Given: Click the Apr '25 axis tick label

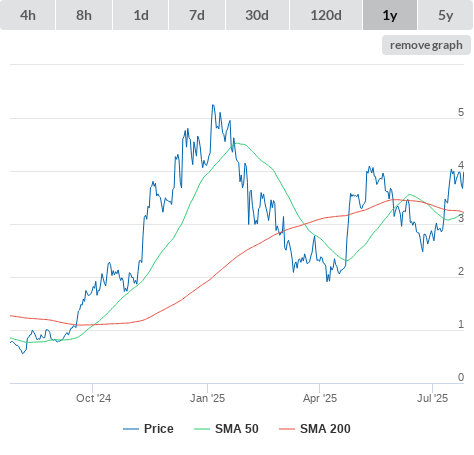Looking at the screenshot, I should click(x=320, y=398).
